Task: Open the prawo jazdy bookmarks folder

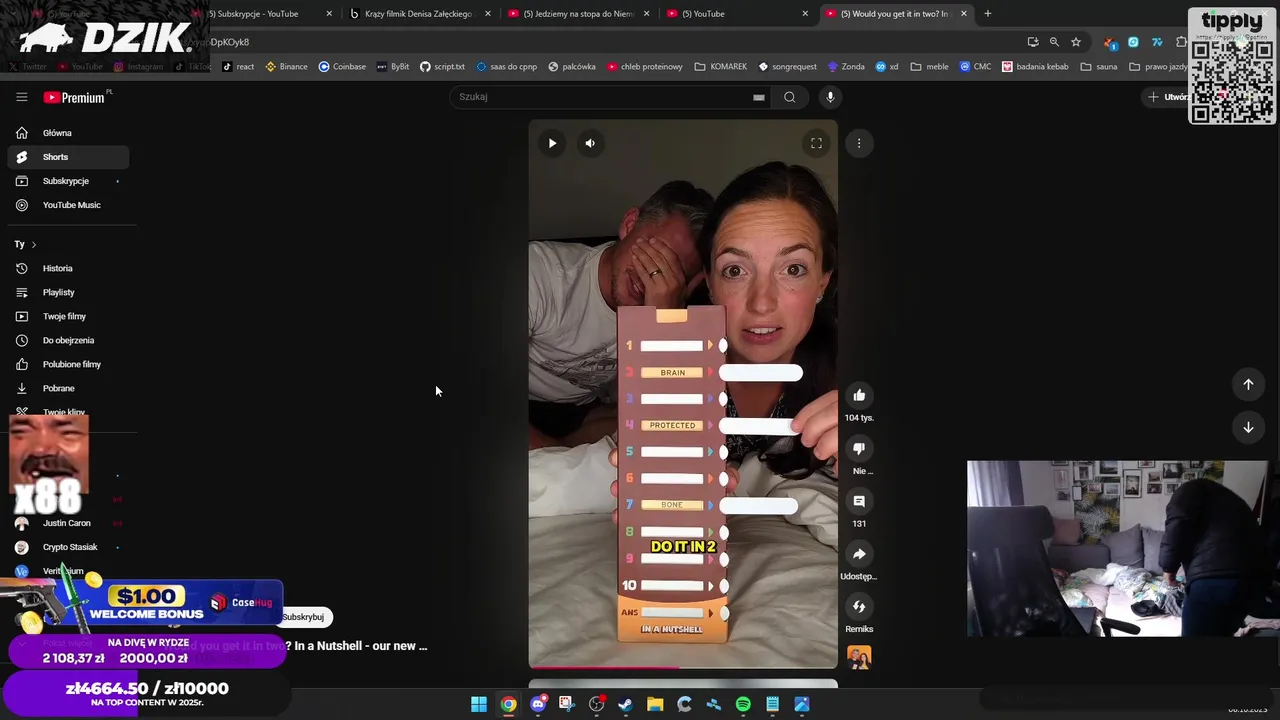Action: (x=1159, y=67)
